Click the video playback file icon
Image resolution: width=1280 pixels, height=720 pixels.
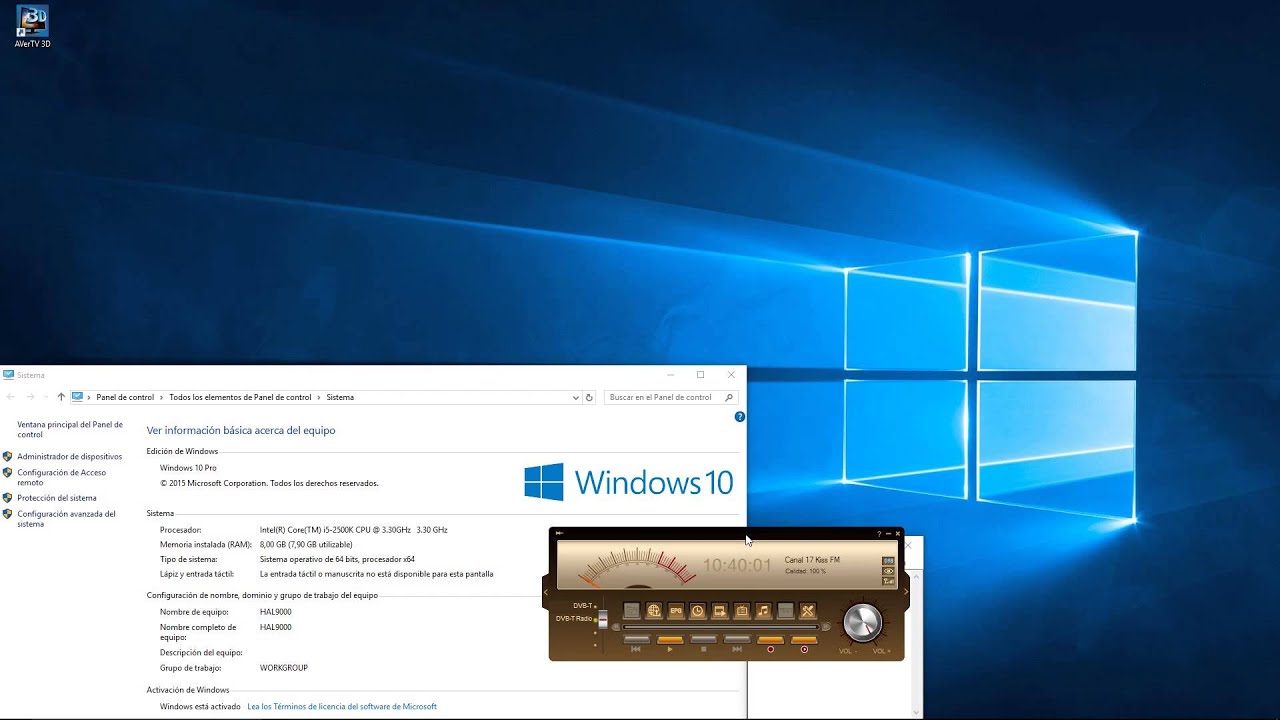click(720, 610)
